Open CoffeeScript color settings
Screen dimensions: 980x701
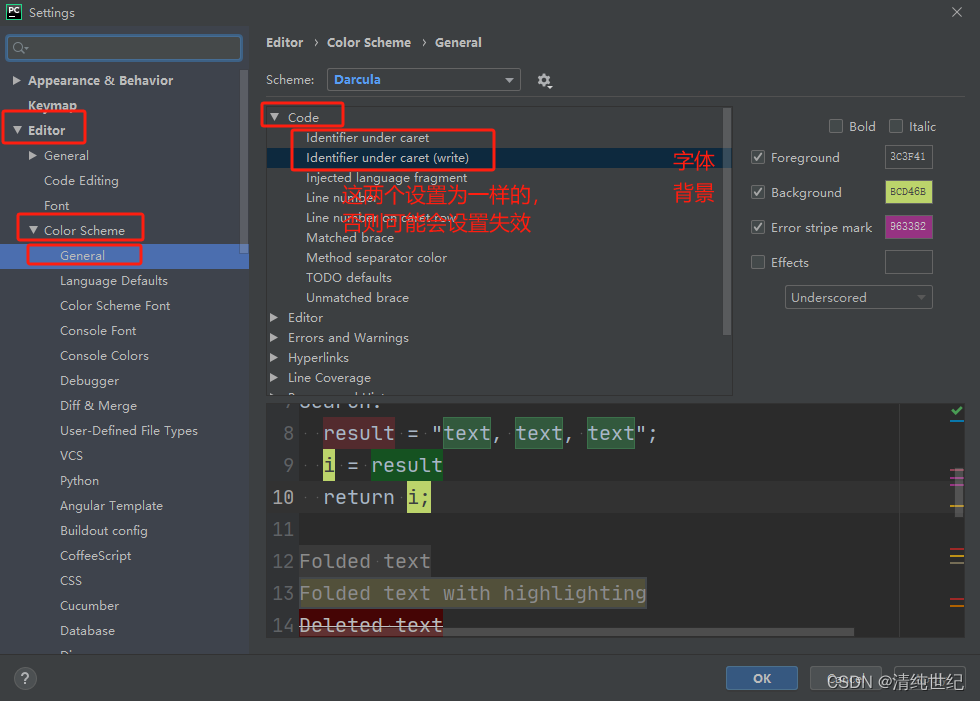[x=96, y=555]
